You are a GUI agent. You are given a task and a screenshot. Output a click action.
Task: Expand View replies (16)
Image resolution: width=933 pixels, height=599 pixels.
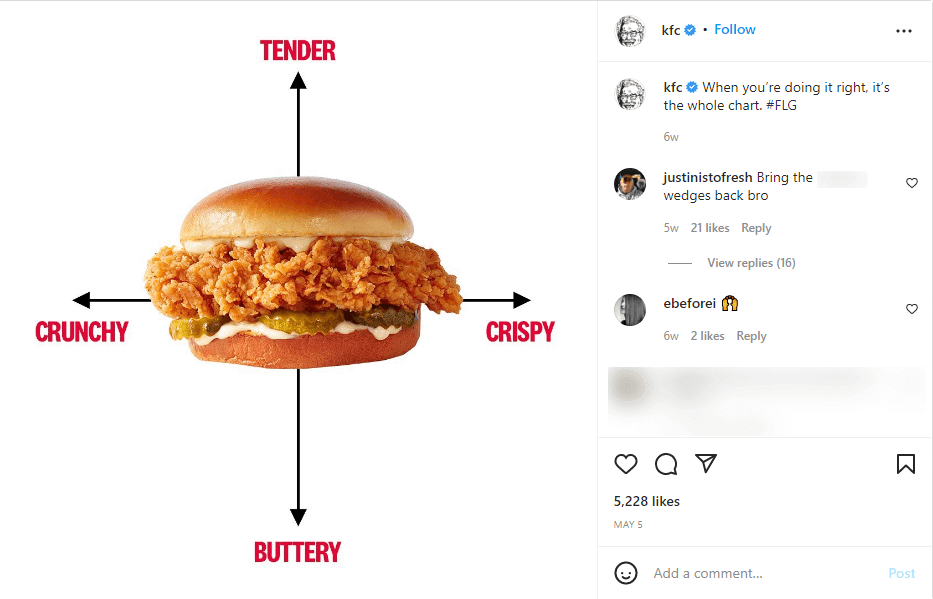point(751,263)
